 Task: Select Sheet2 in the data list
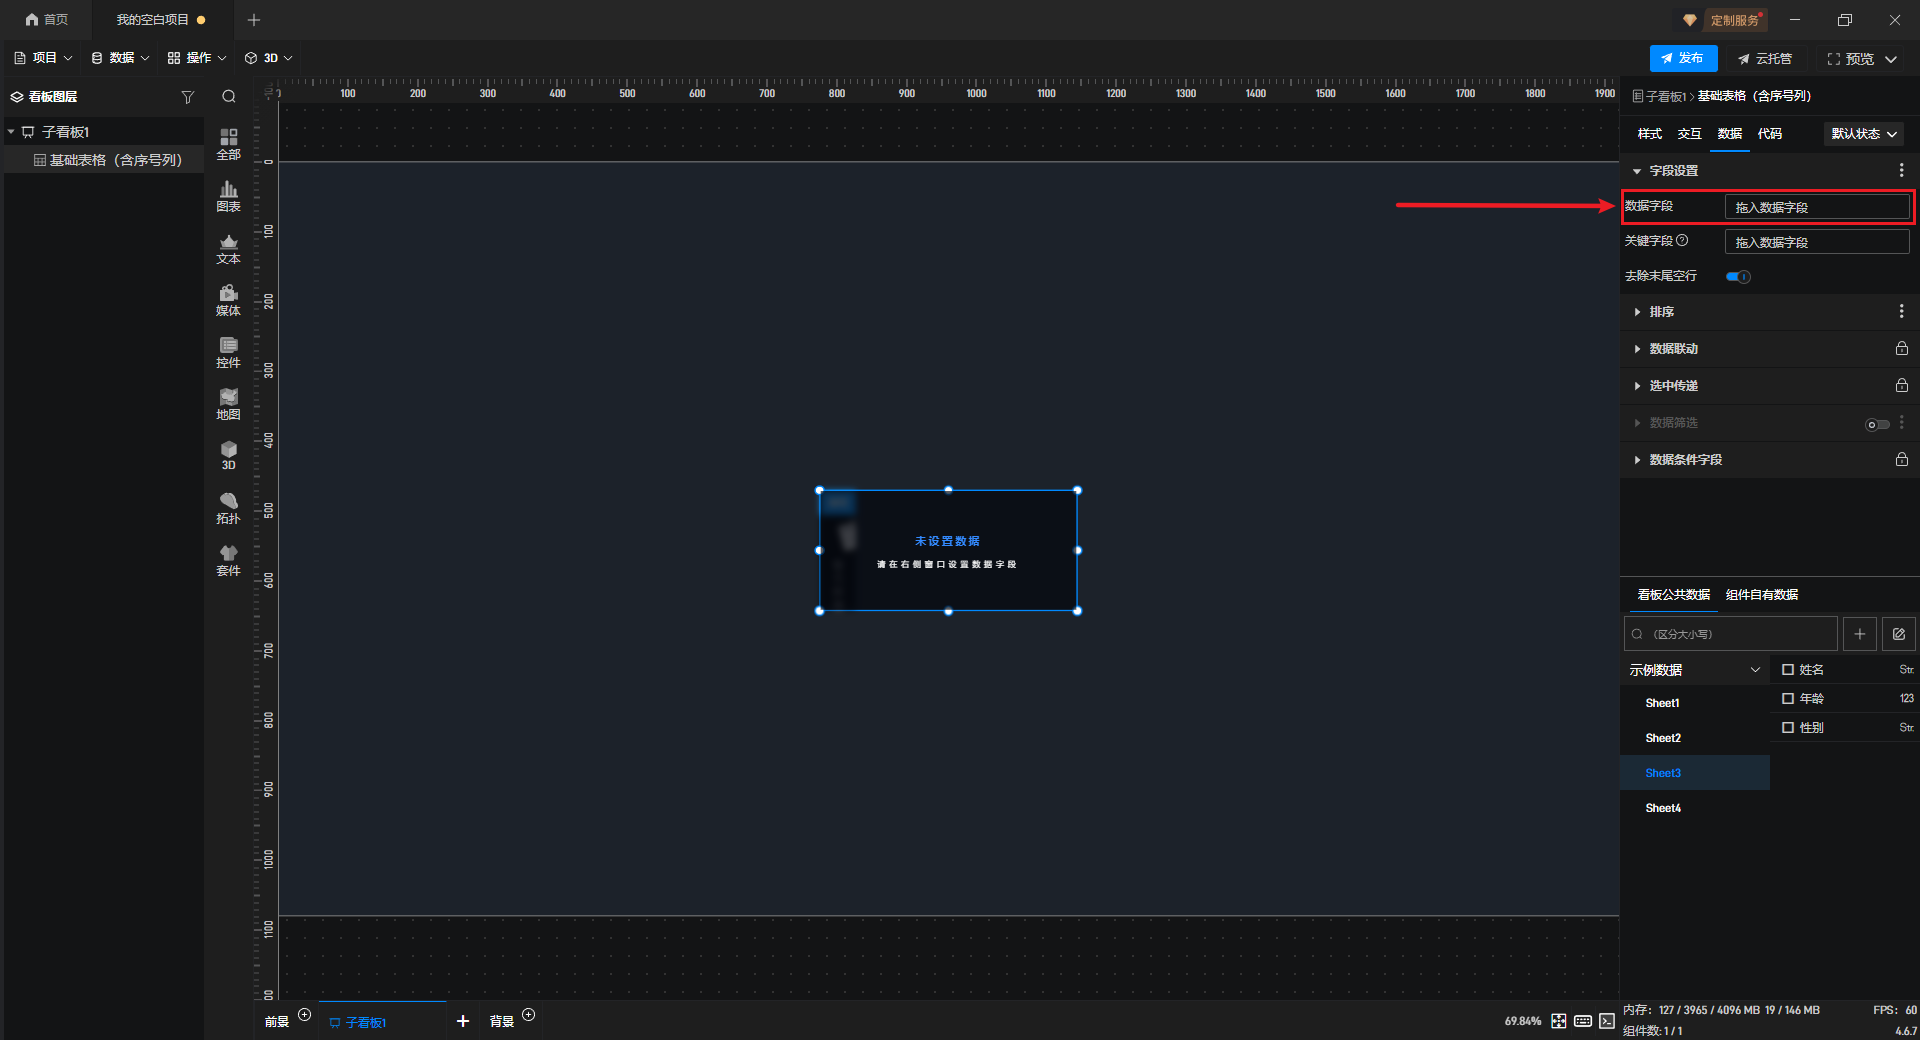(x=1663, y=738)
